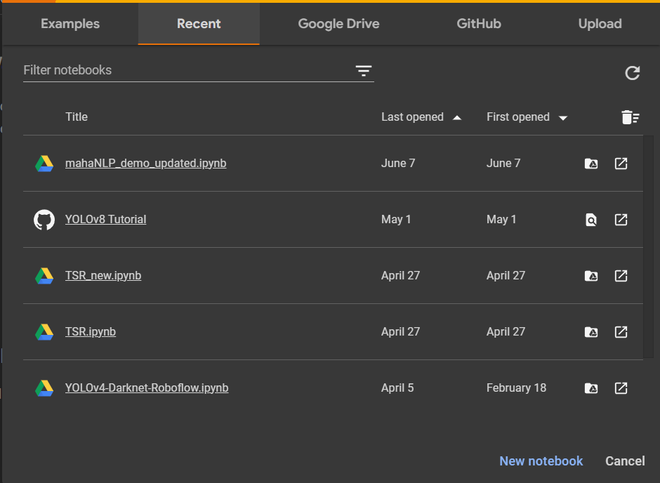This screenshot has height=483, width=660.
Task: Open TSR_new.ipynb in new tab icon
Action: pos(621,276)
